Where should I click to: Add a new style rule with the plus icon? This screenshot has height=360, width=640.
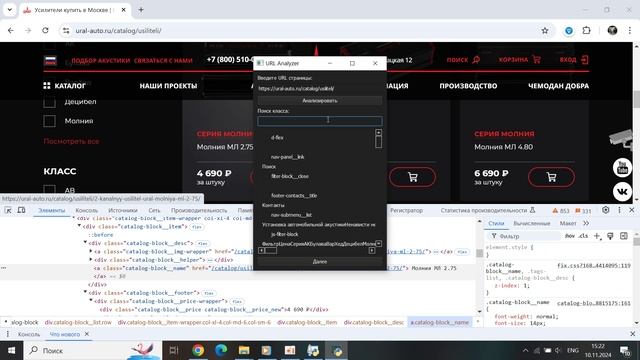pyautogui.click(x=597, y=236)
